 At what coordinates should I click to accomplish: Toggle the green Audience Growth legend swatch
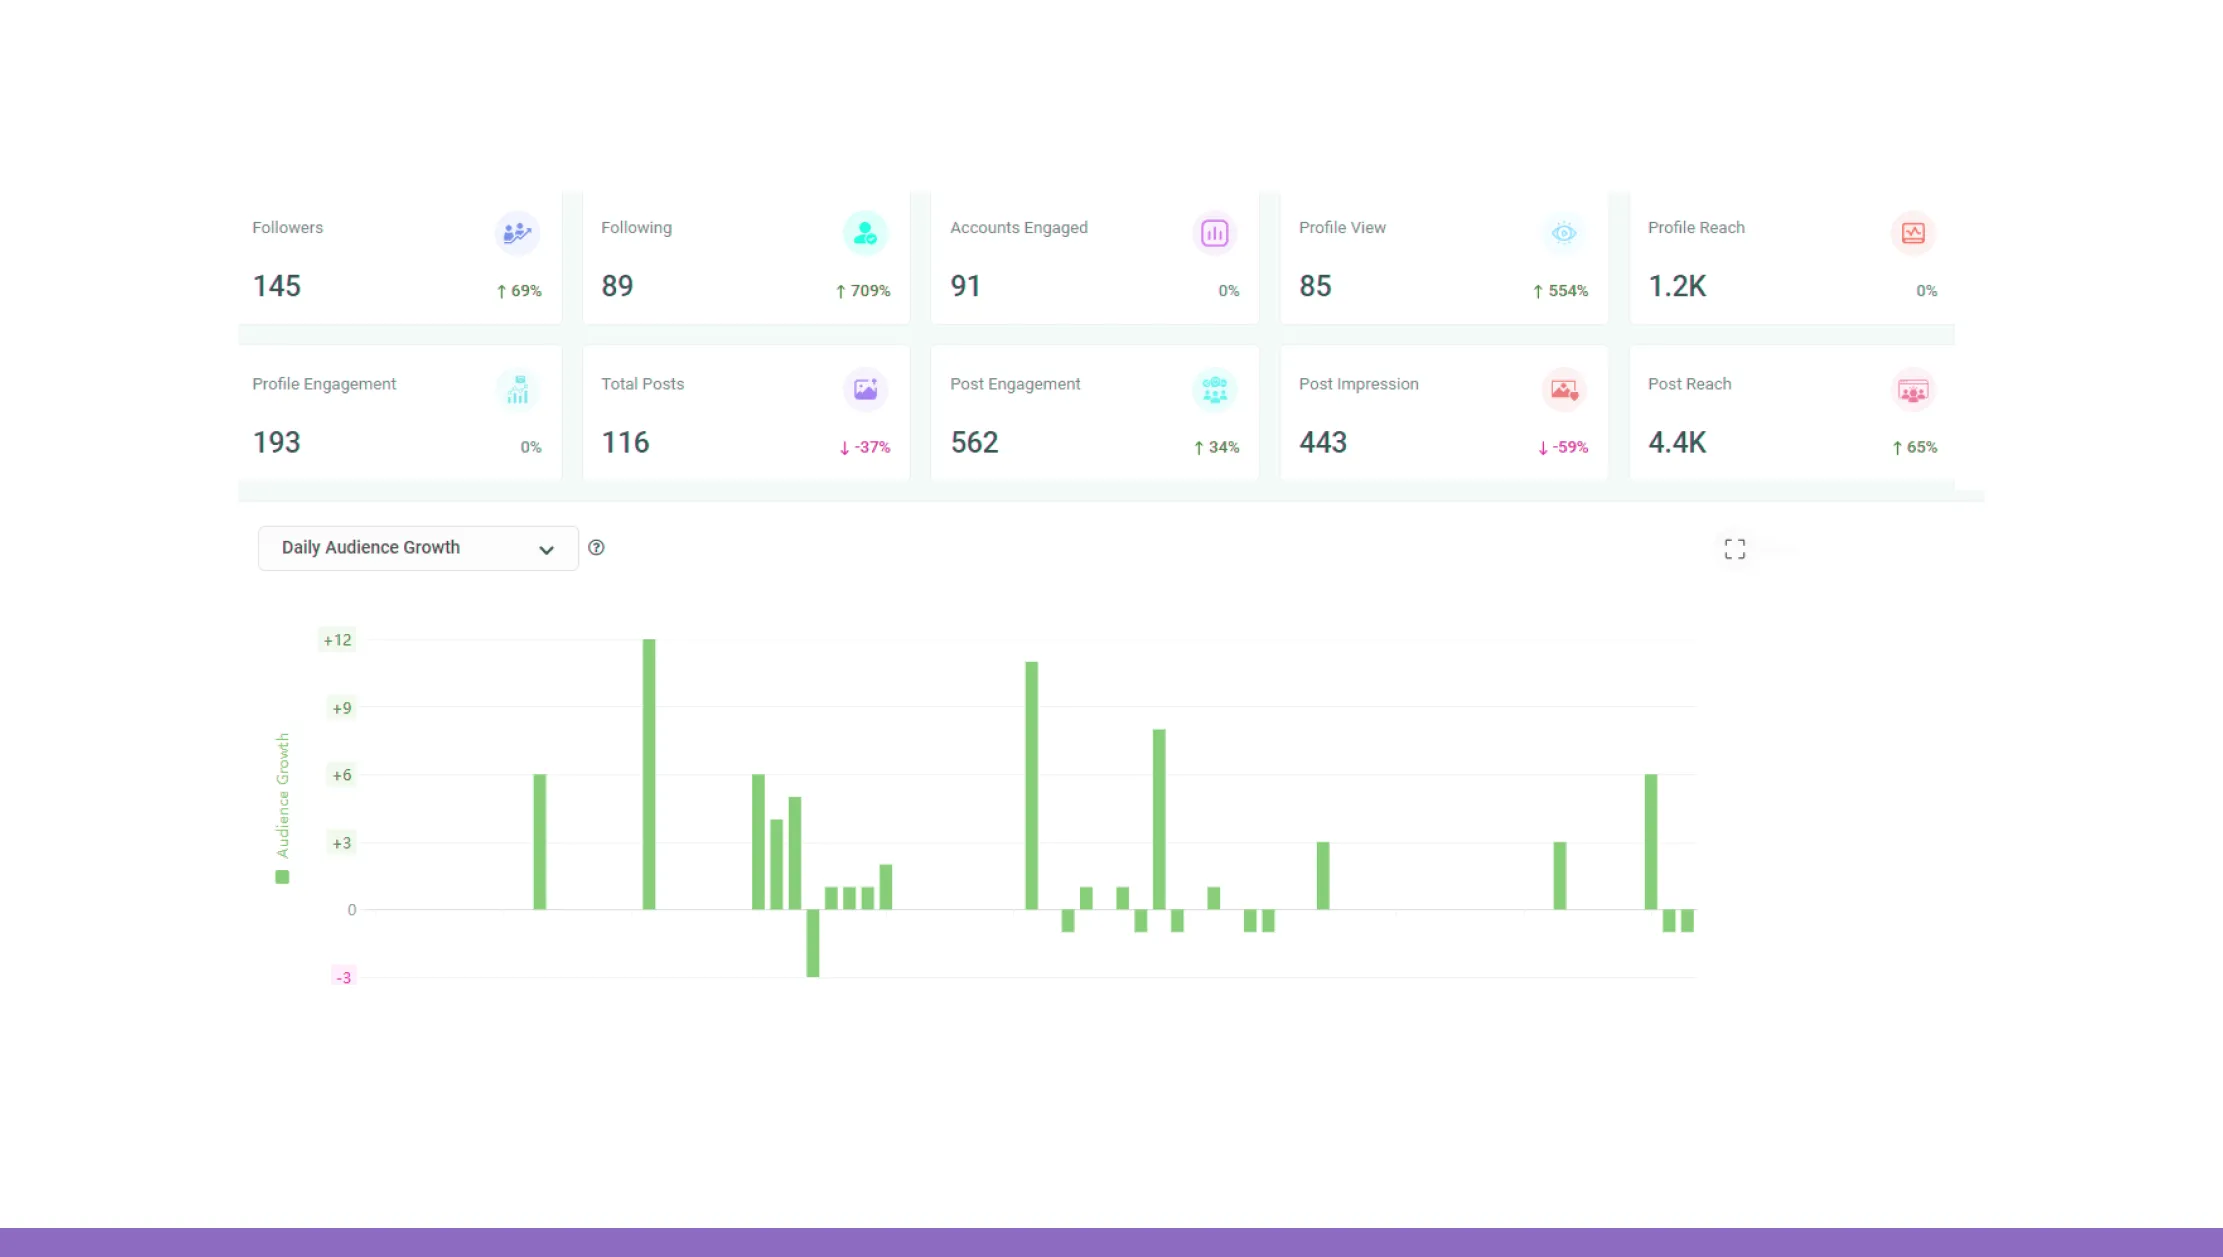[283, 876]
